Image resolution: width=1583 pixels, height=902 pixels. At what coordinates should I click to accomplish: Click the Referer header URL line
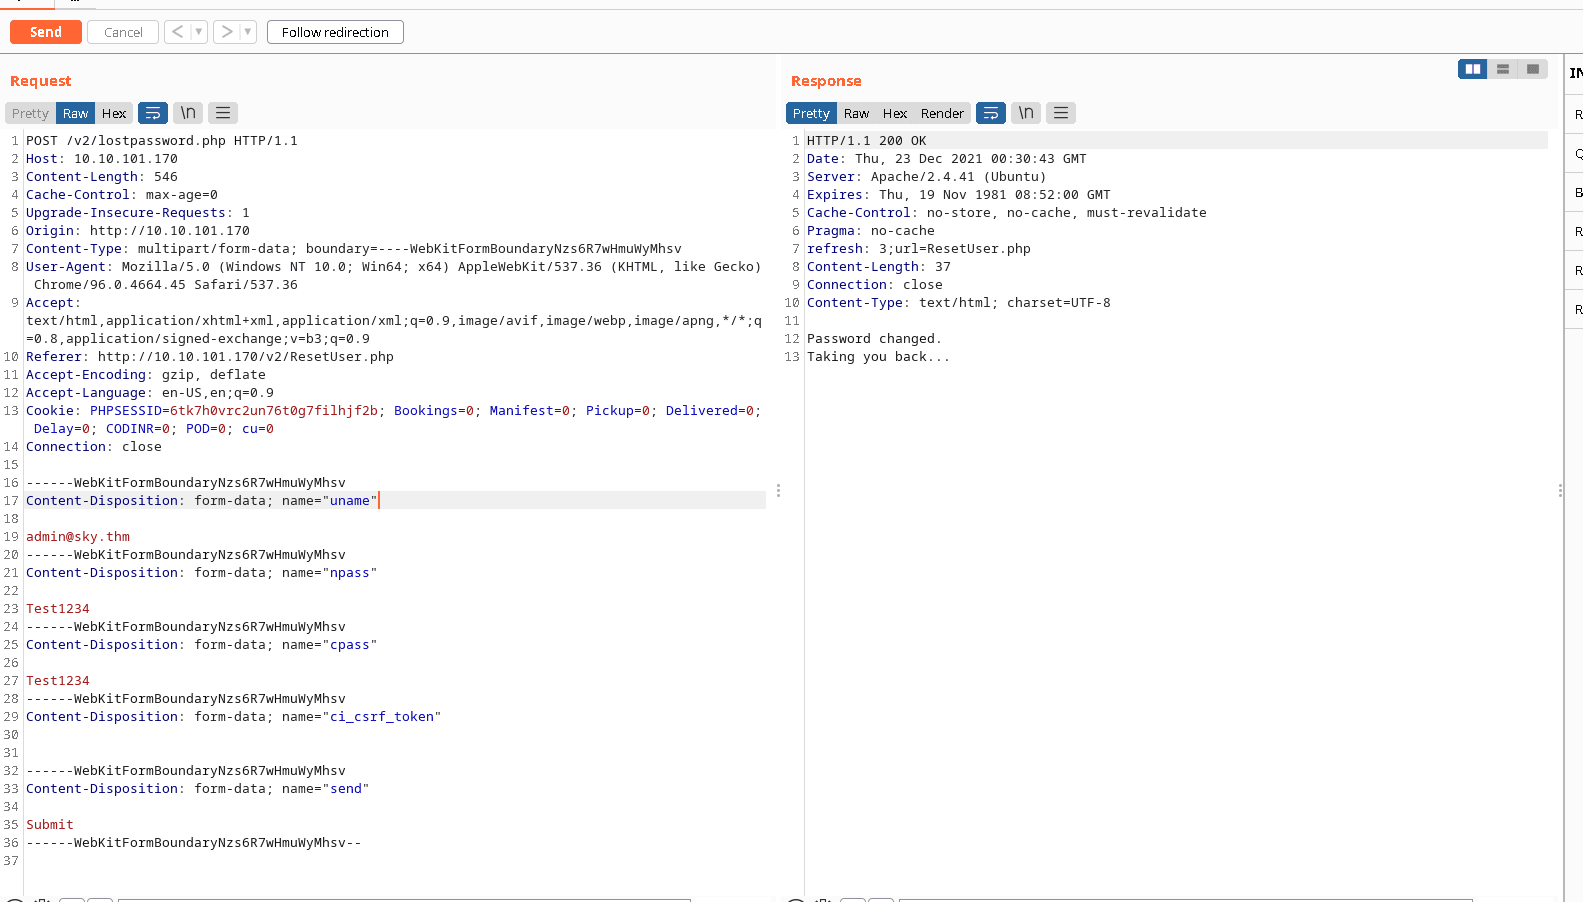(x=210, y=357)
